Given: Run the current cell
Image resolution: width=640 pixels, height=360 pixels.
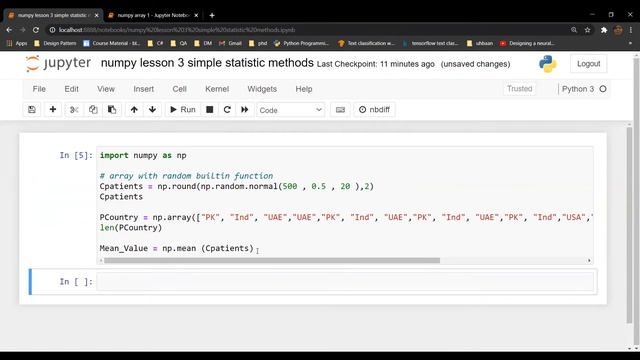Looking at the screenshot, I should [x=182, y=110].
